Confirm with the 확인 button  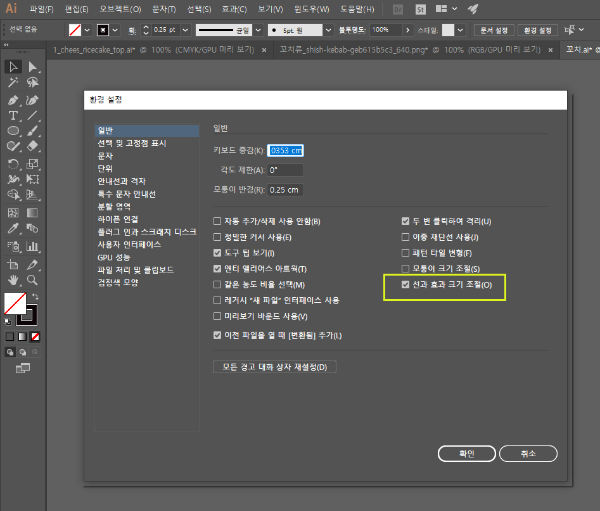pos(466,454)
